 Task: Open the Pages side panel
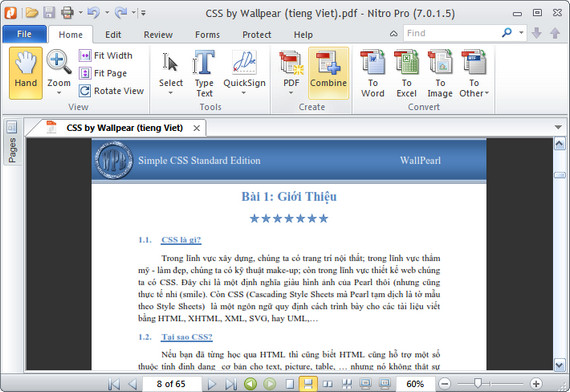tap(12, 143)
